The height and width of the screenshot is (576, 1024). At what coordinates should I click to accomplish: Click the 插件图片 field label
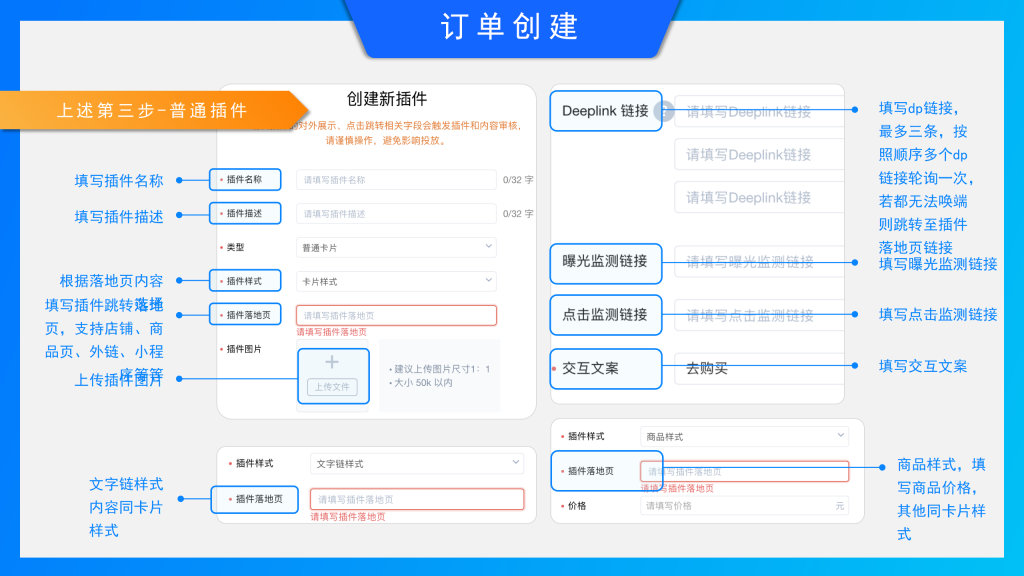(x=244, y=349)
